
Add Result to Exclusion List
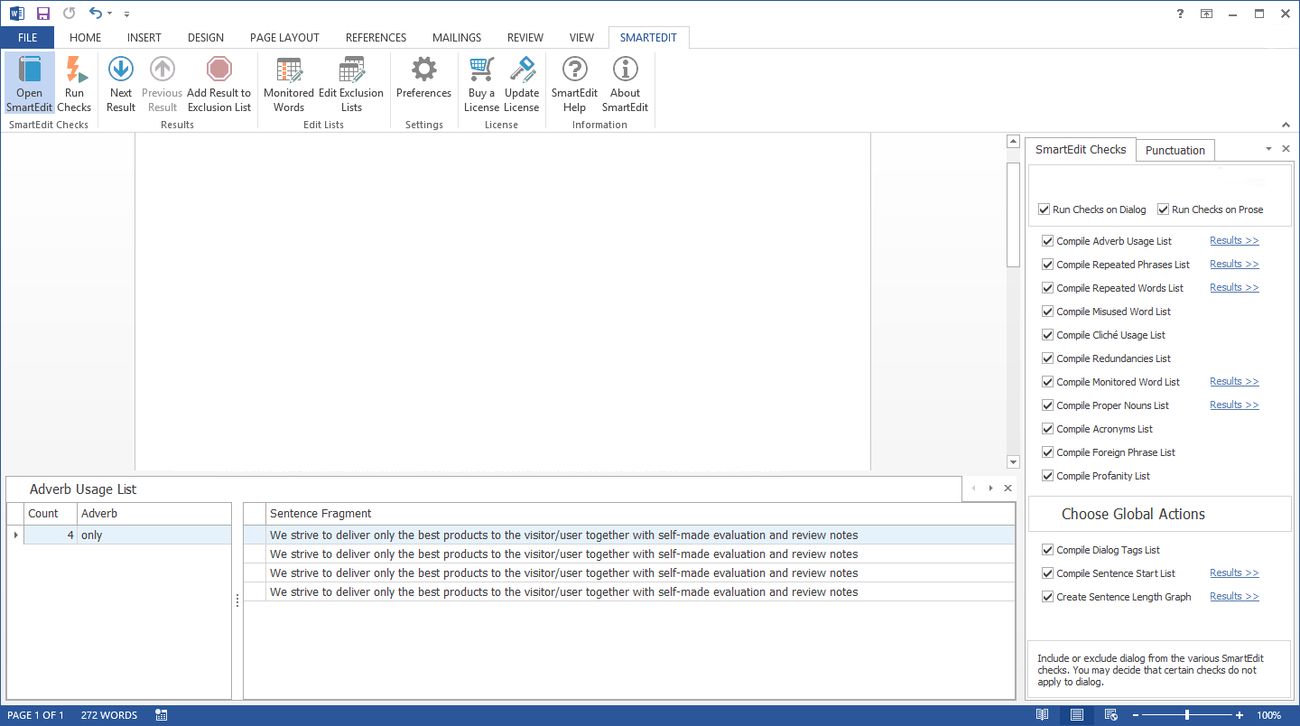coord(219,85)
